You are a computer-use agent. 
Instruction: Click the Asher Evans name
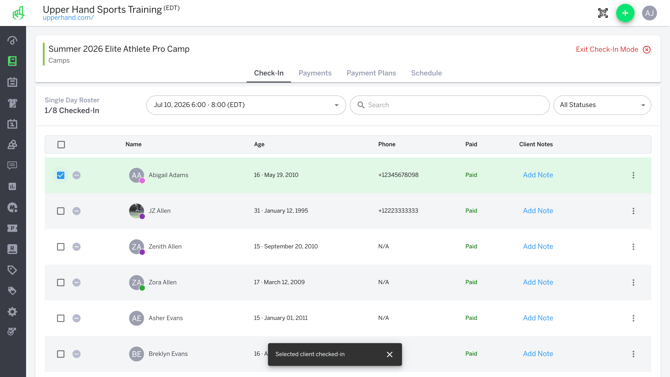click(166, 318)
